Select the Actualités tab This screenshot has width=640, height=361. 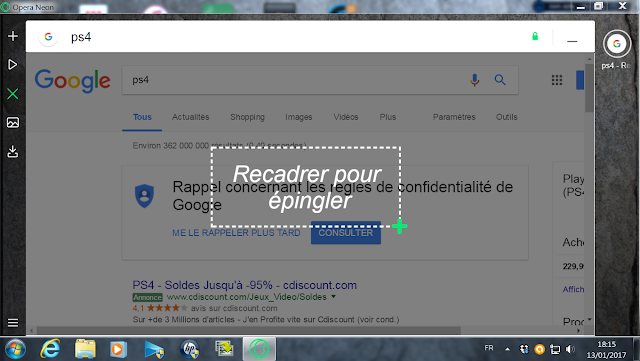[191, 117]
